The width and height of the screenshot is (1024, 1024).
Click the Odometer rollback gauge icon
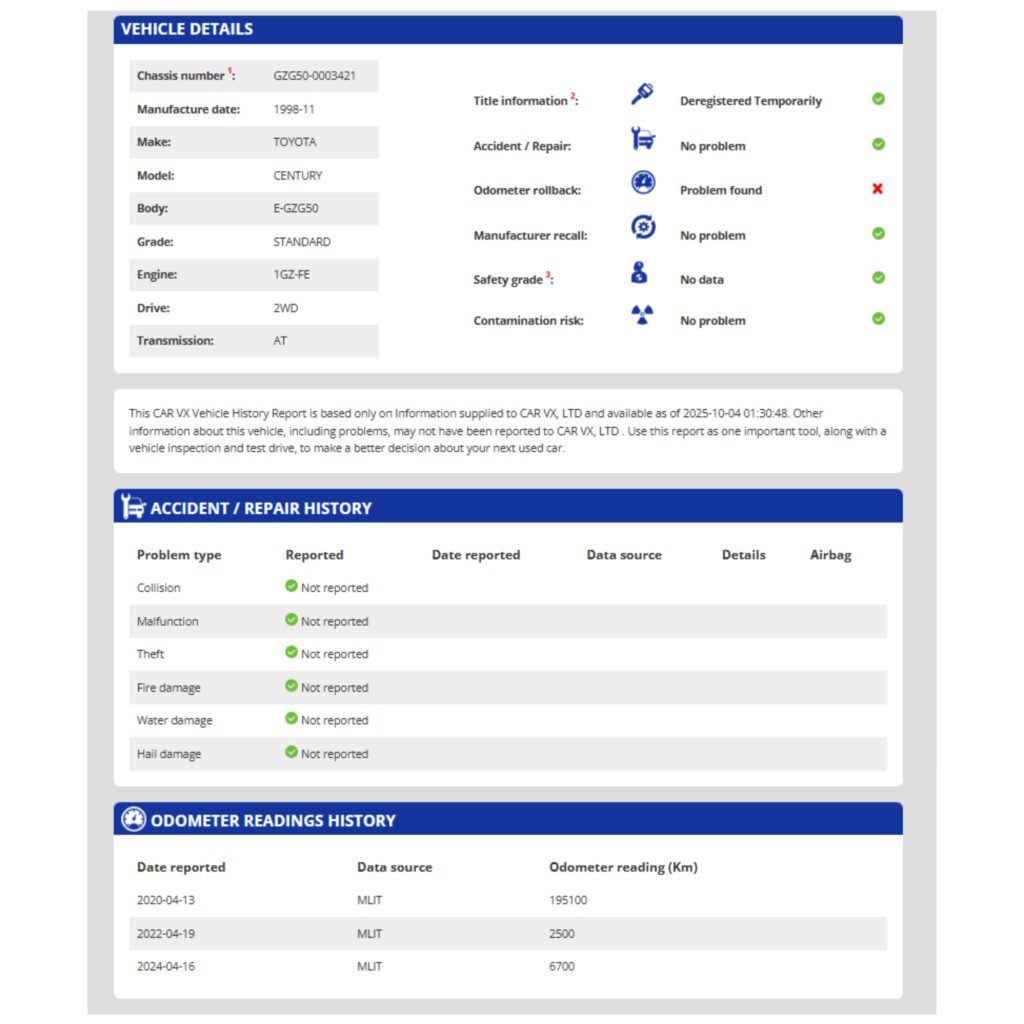643,183
